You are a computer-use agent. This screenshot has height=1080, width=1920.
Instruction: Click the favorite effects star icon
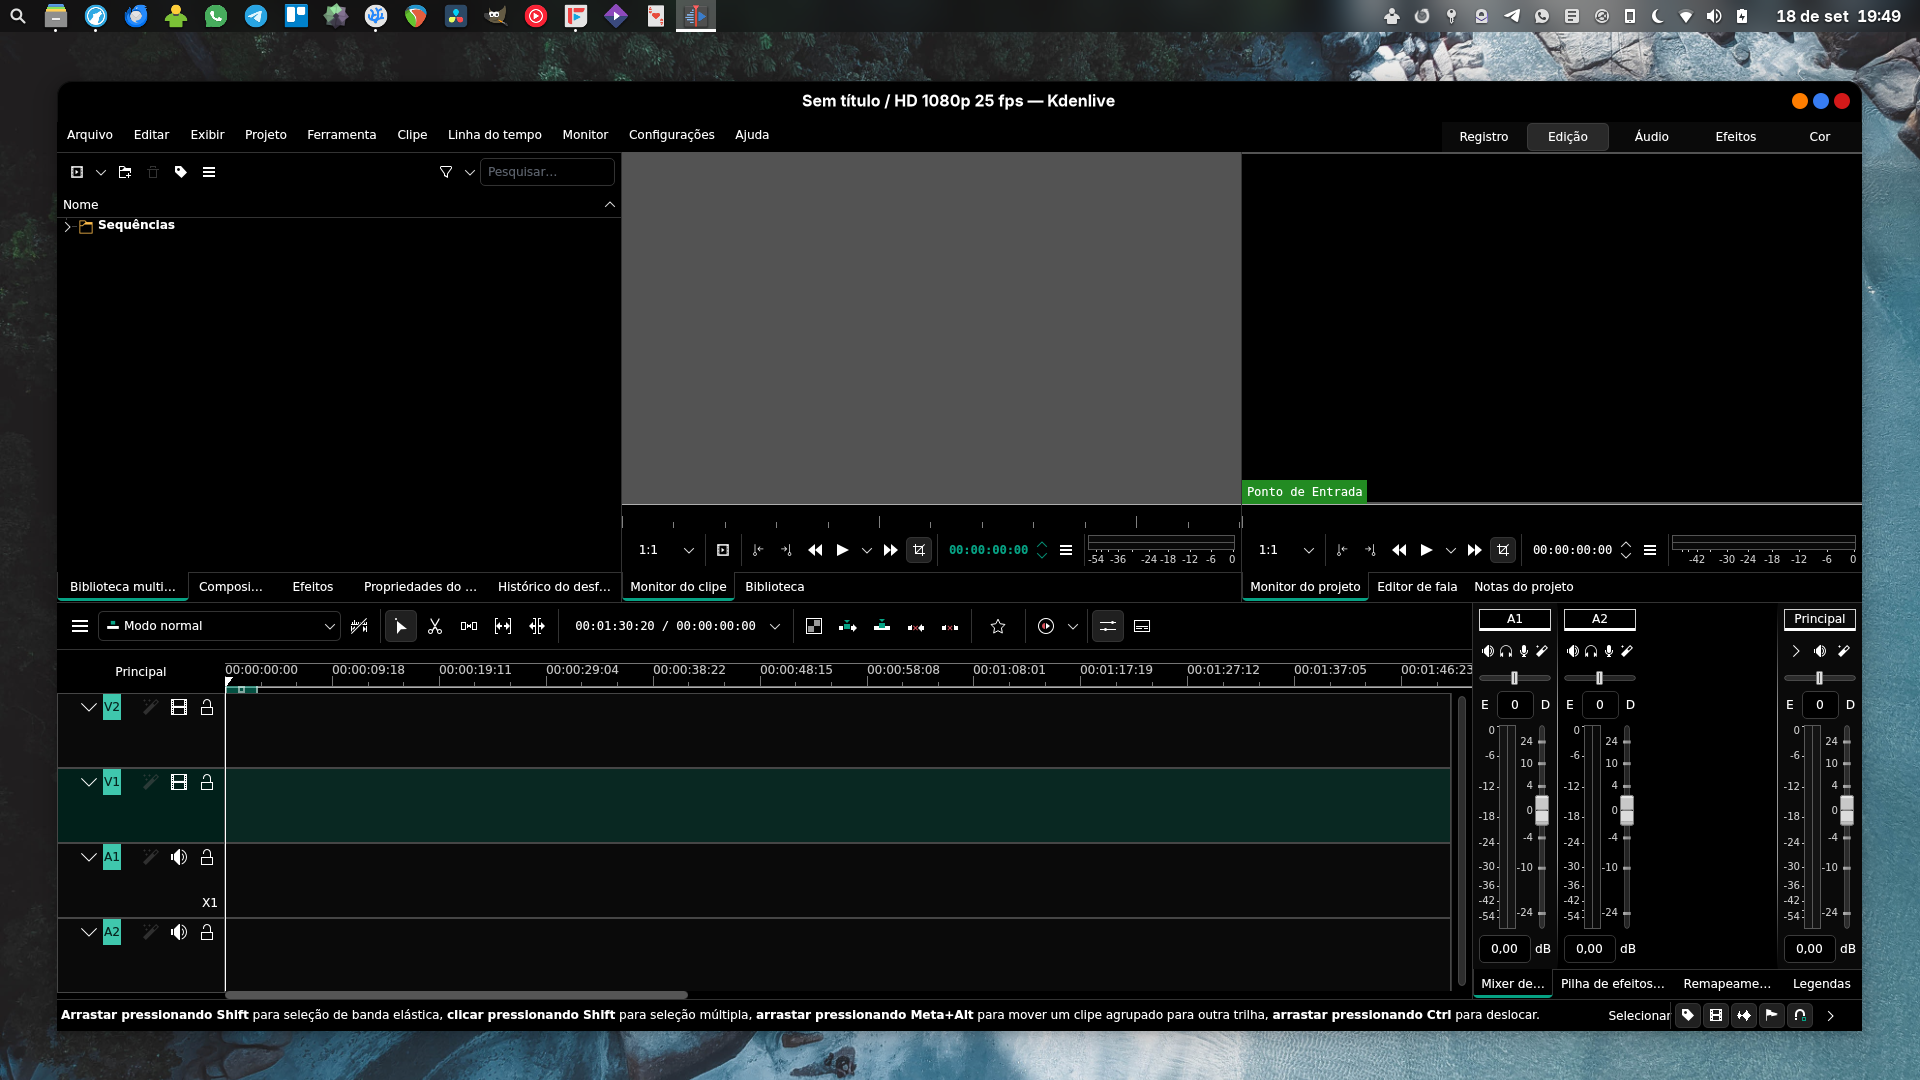pos(998,626)
